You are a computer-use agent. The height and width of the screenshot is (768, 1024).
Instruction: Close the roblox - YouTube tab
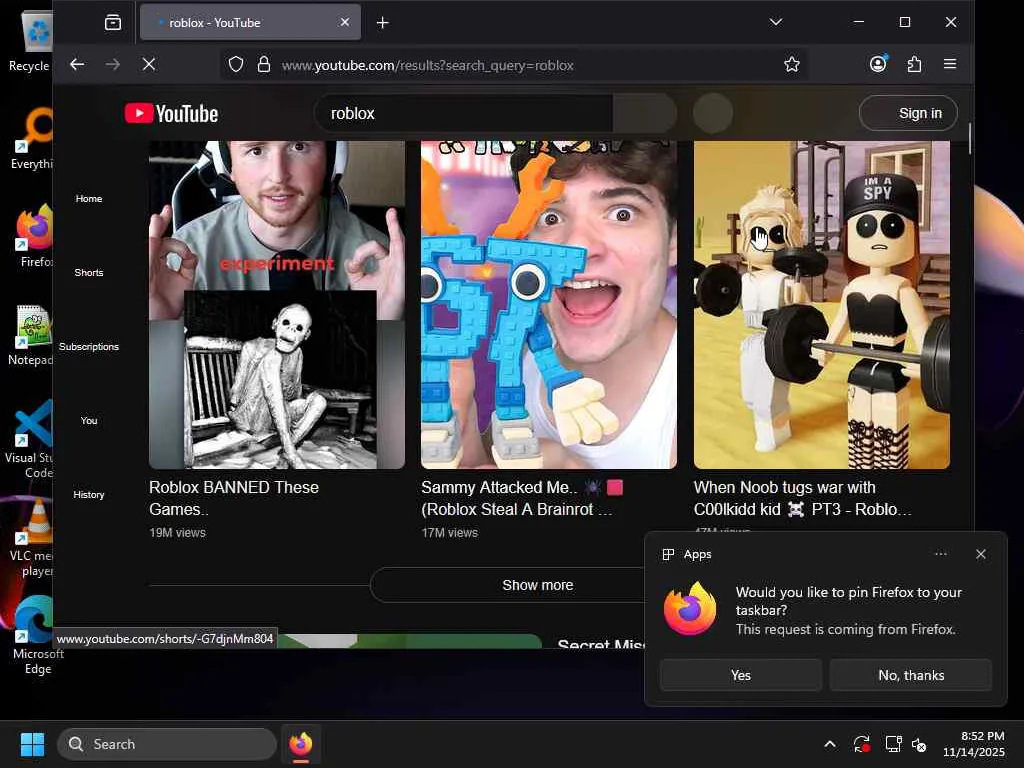[345, 22]
